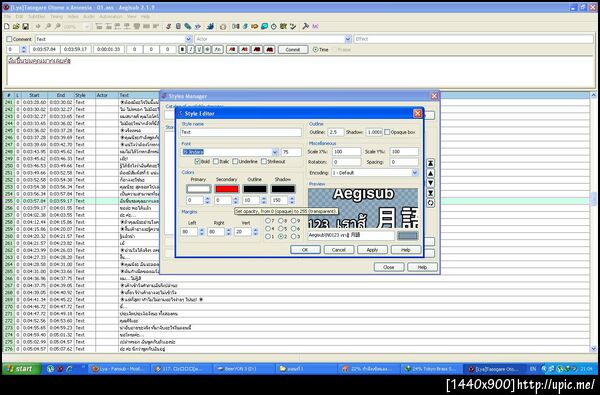The width and height of the screenshot is (600, 395).
Task: Click move style to top arrow icon
Action: click(430, 163)
